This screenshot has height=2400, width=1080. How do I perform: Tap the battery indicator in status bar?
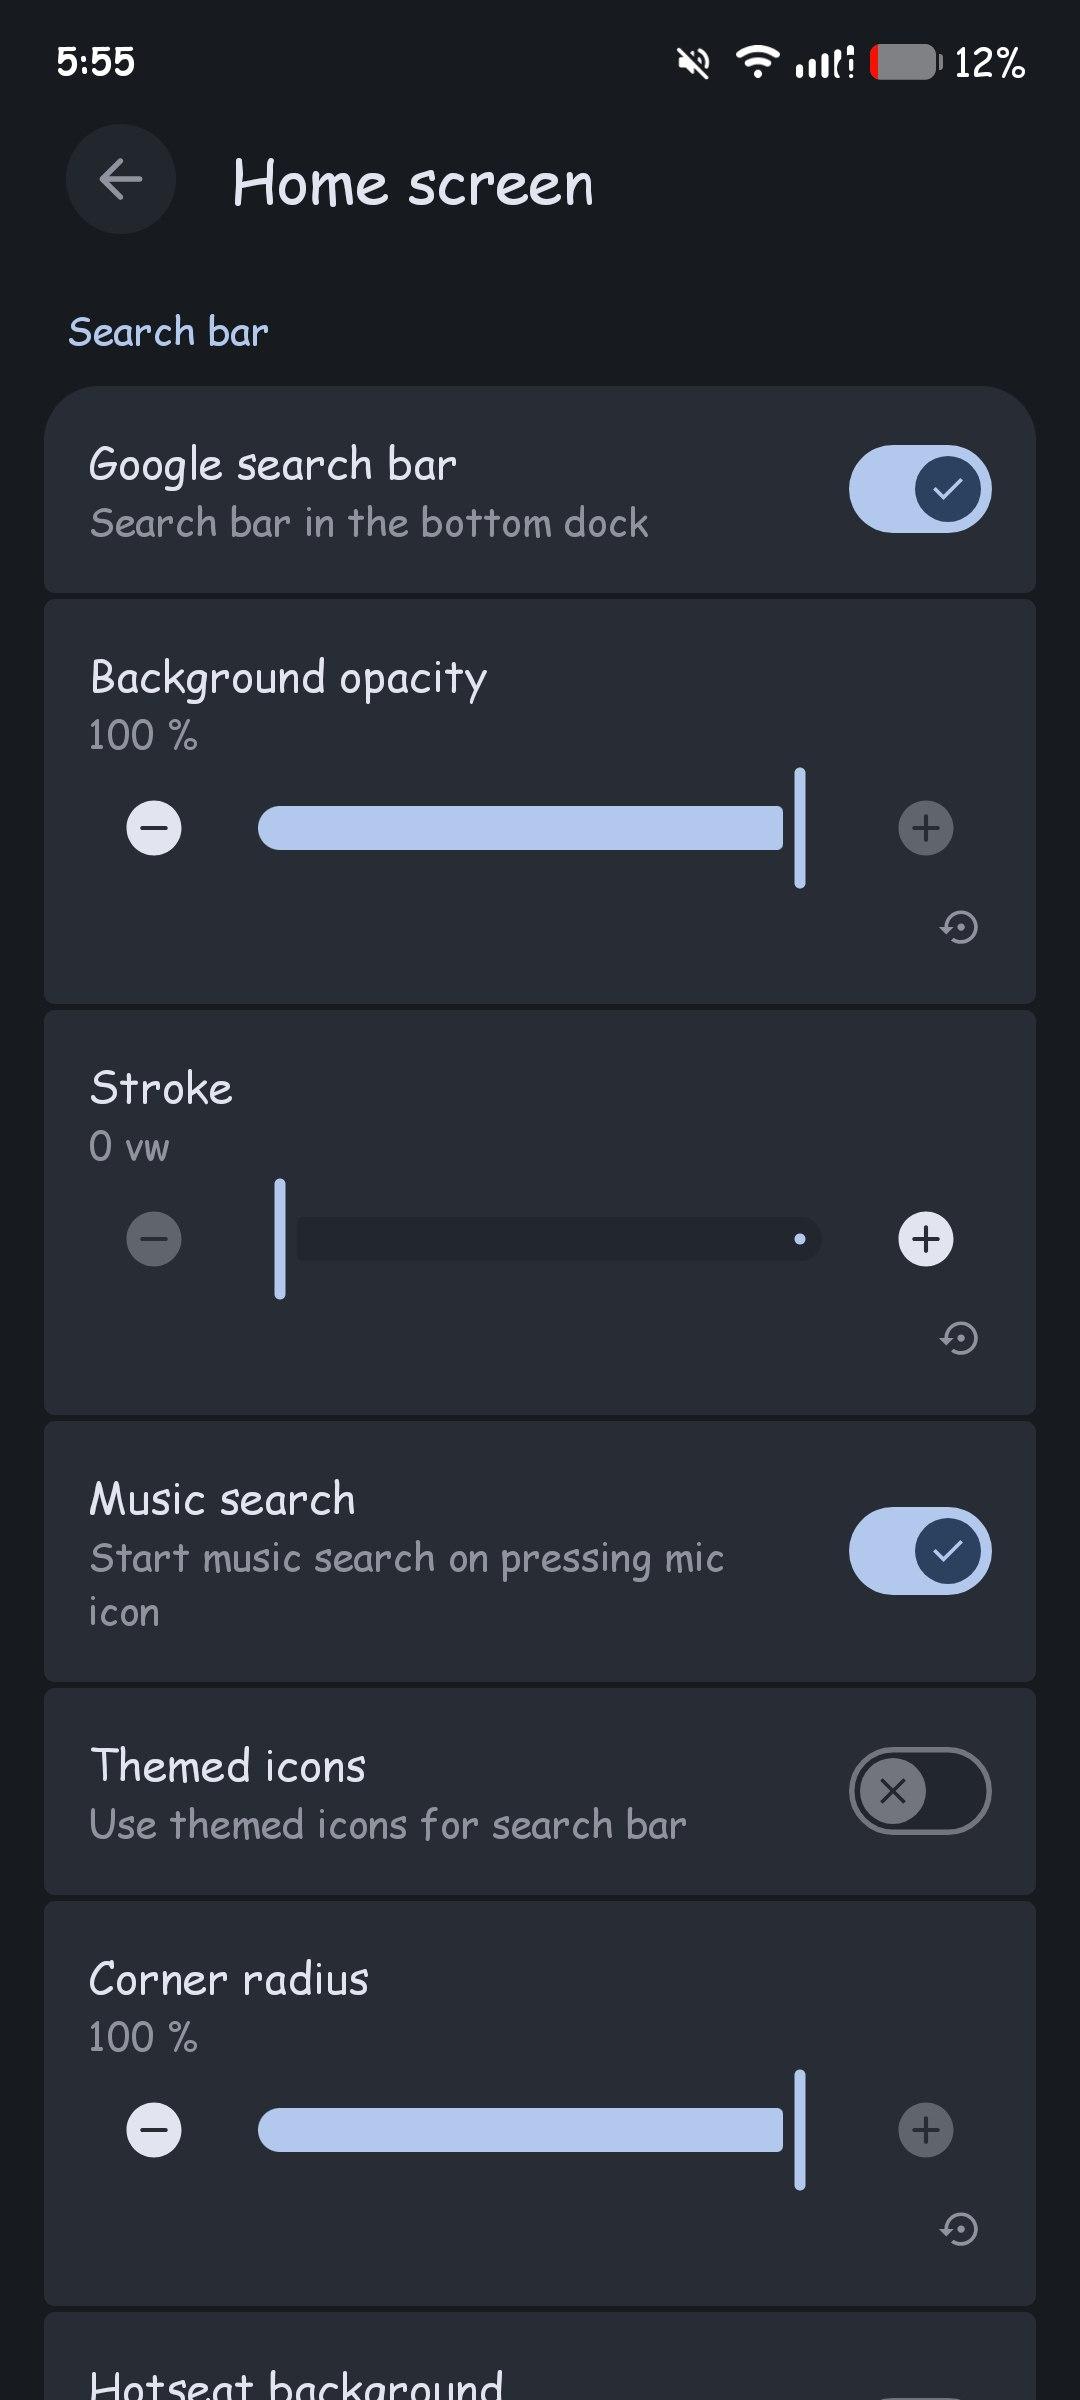905,63
